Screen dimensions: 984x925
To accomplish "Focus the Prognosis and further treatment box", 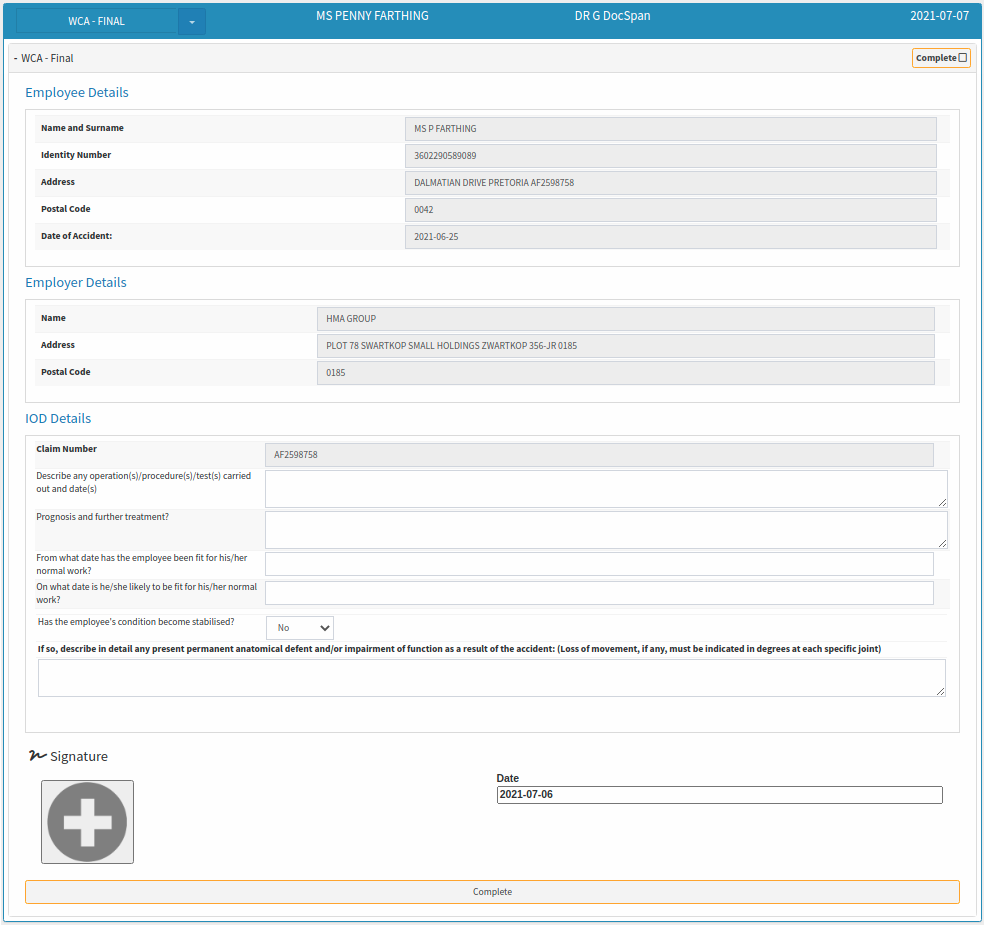I will pyautogui.click(x=606, y=530).
